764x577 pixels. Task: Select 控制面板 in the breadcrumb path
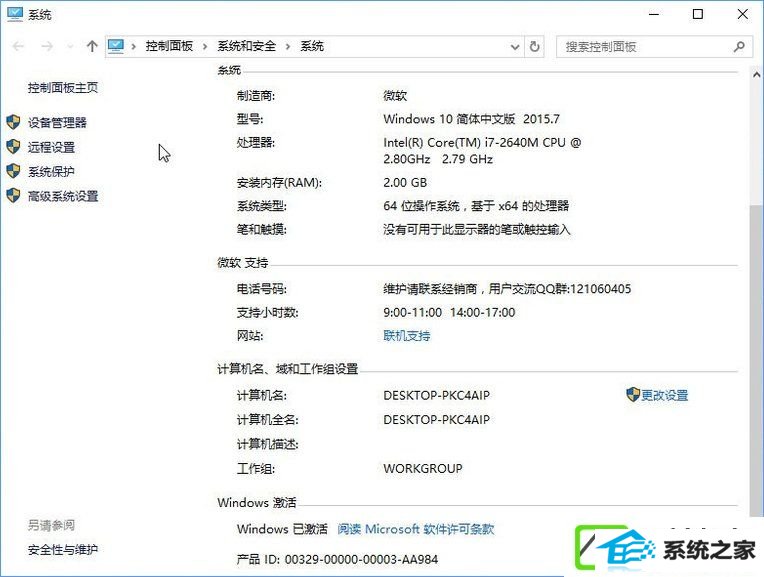click(169, 46)
